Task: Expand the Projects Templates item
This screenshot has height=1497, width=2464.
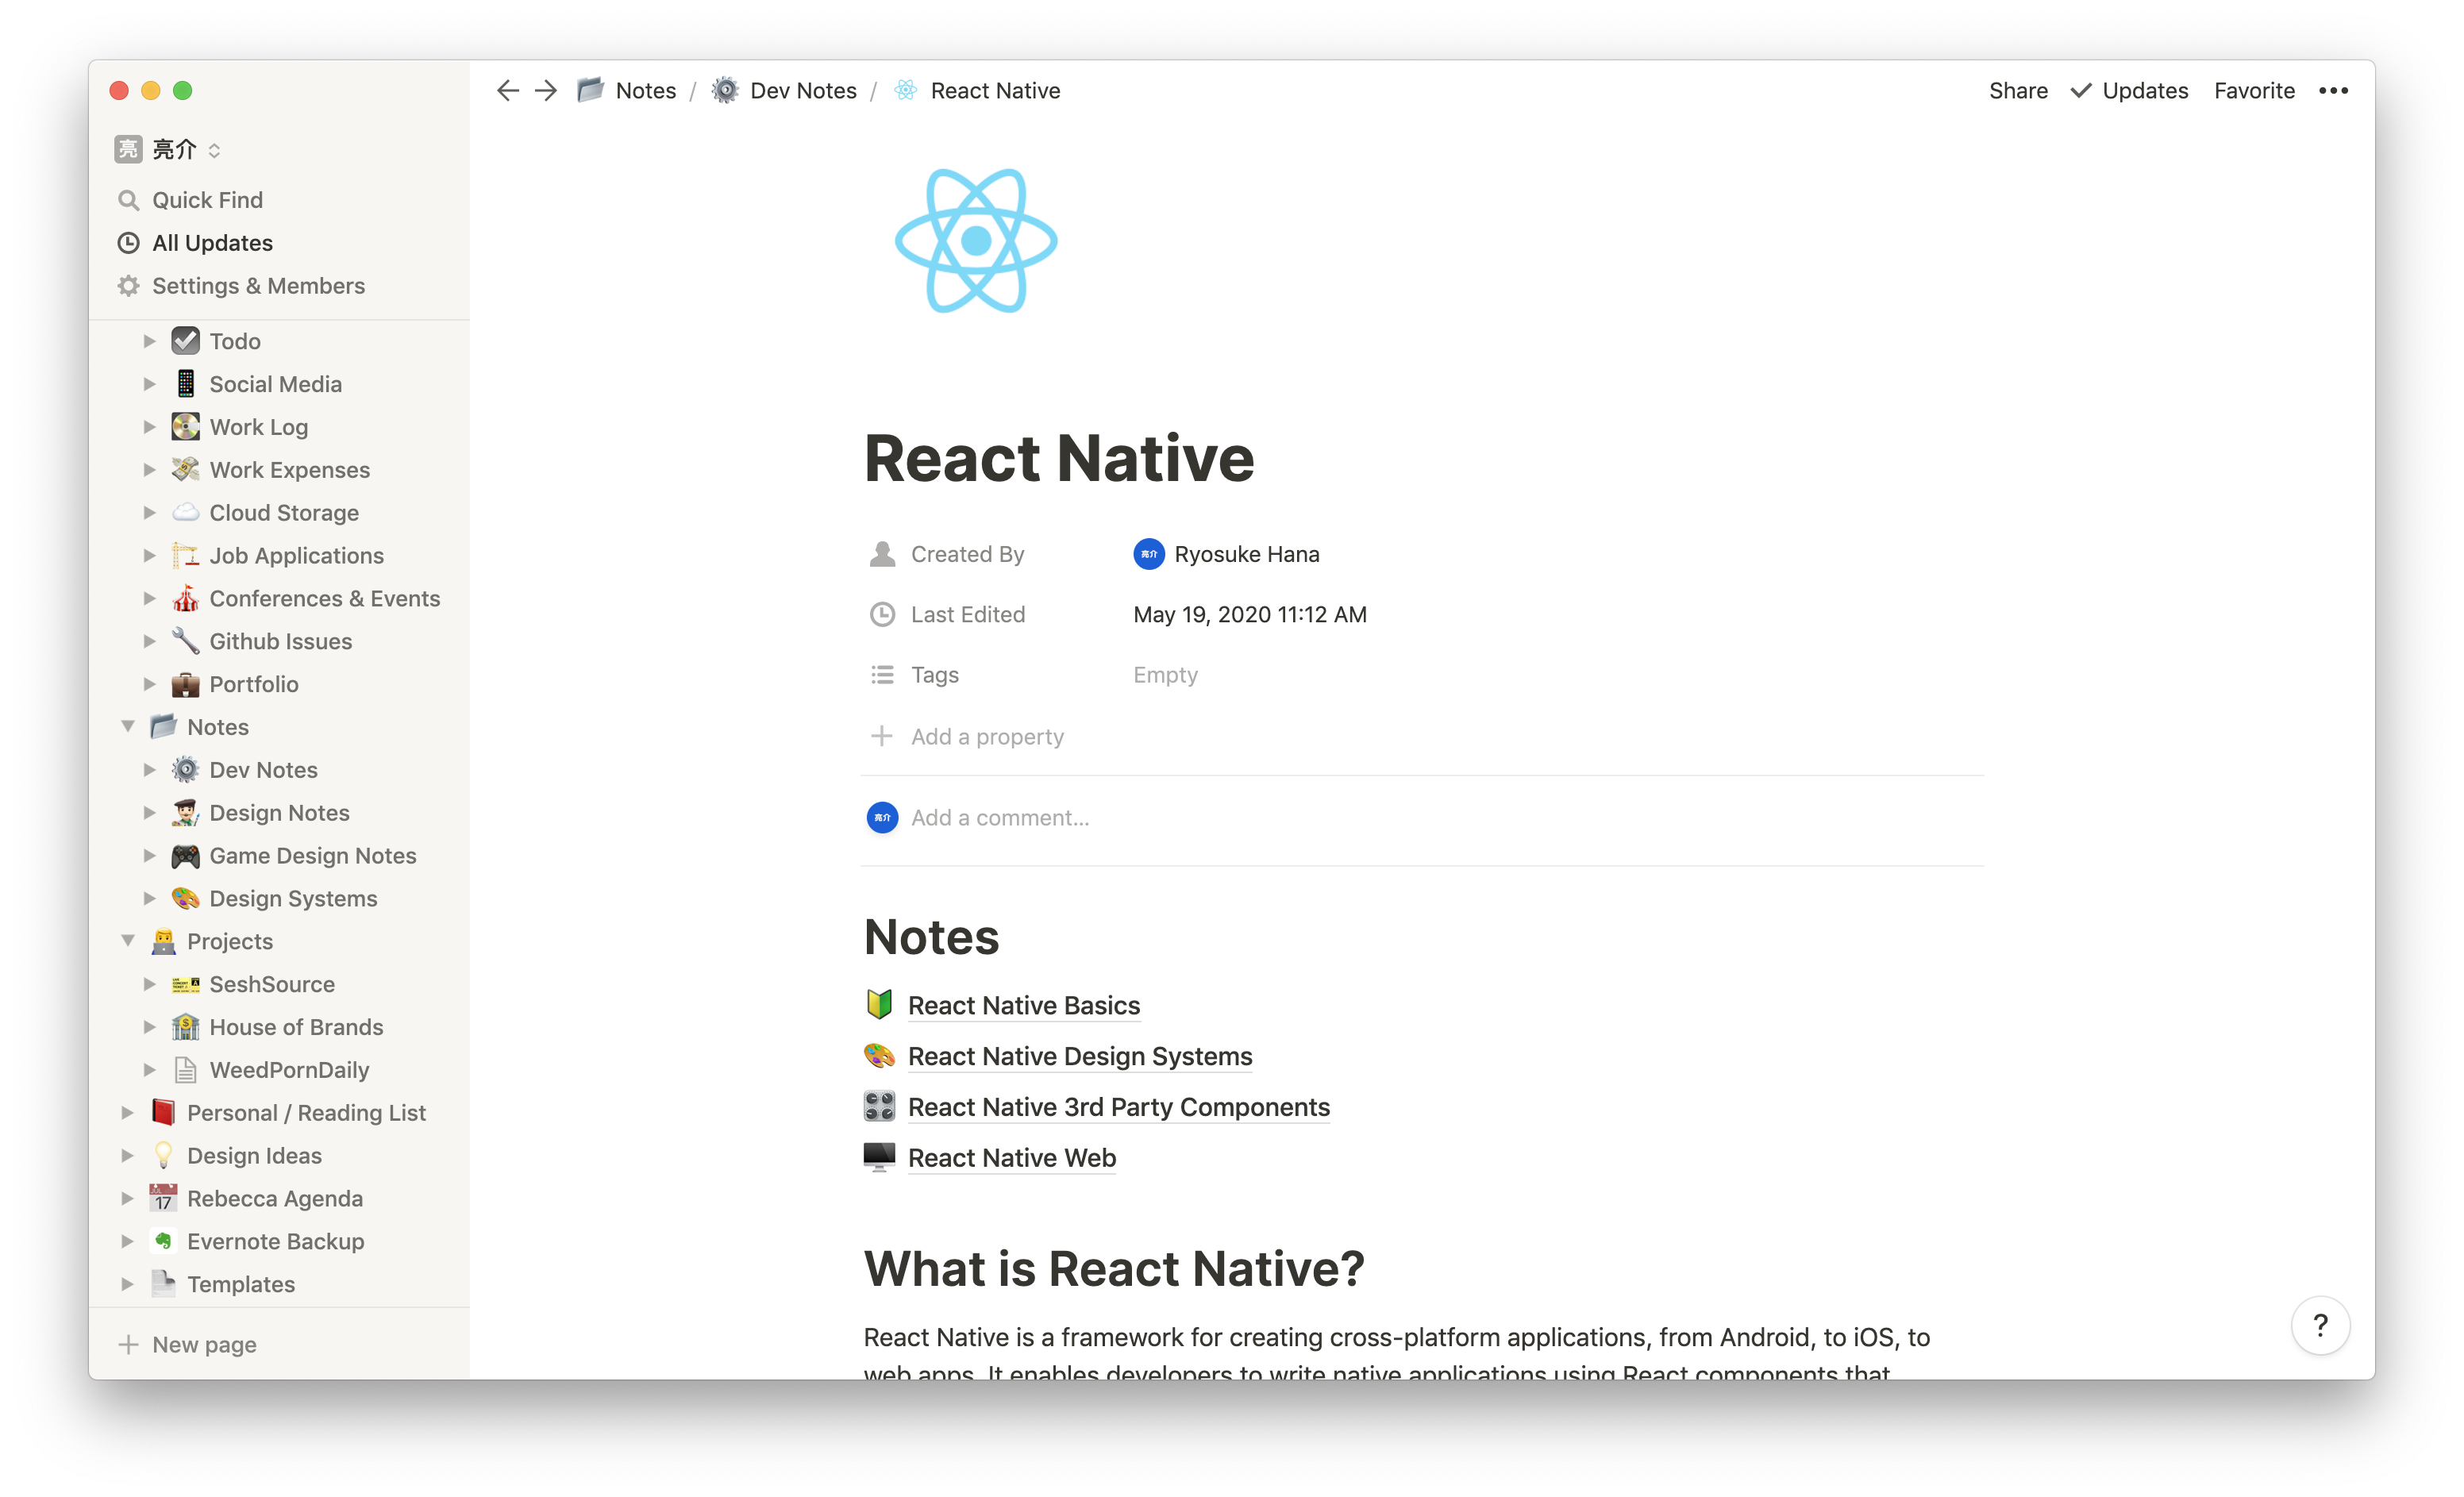Action: pyautogui.click(x=128, y=1284)
